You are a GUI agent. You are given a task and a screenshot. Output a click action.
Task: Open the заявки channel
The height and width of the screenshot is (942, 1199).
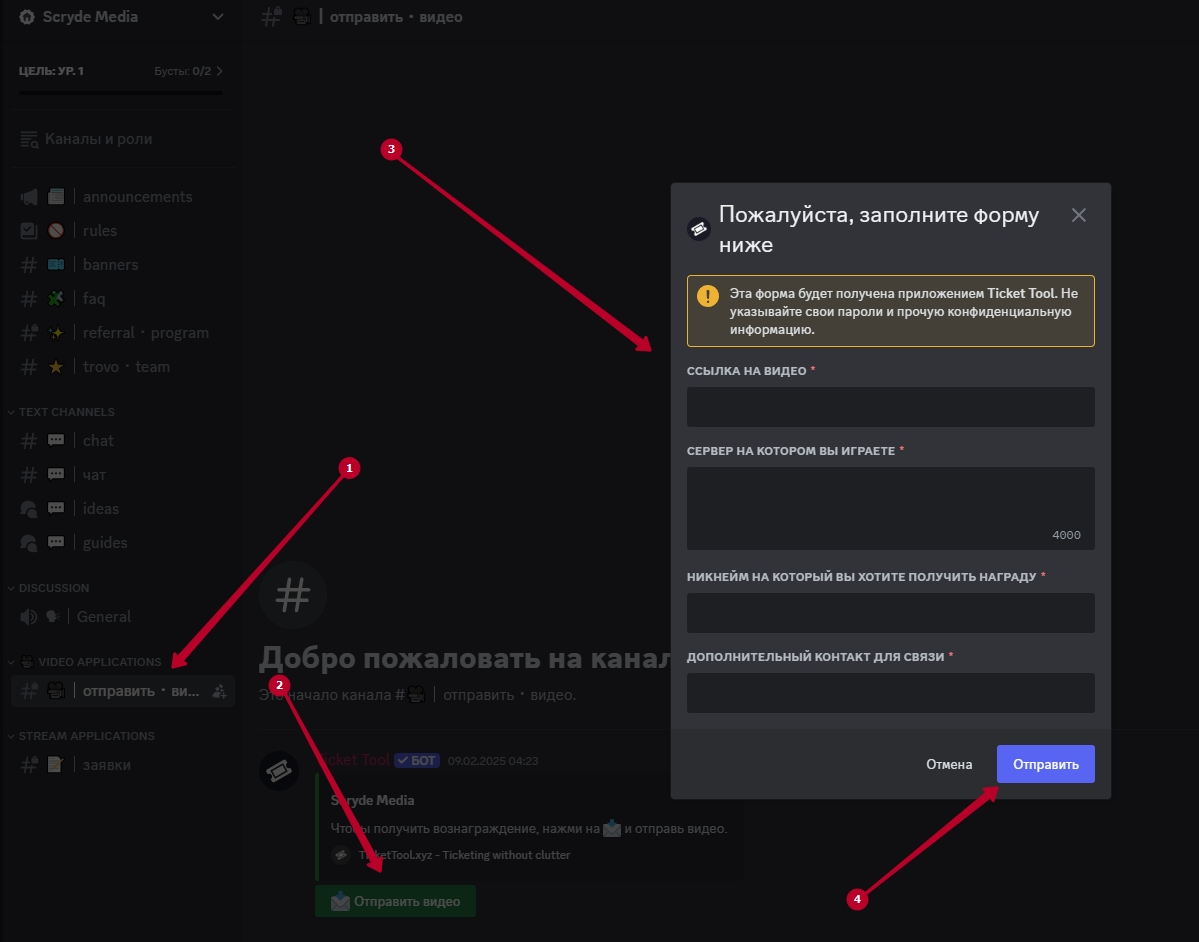[x=106, y=765]
